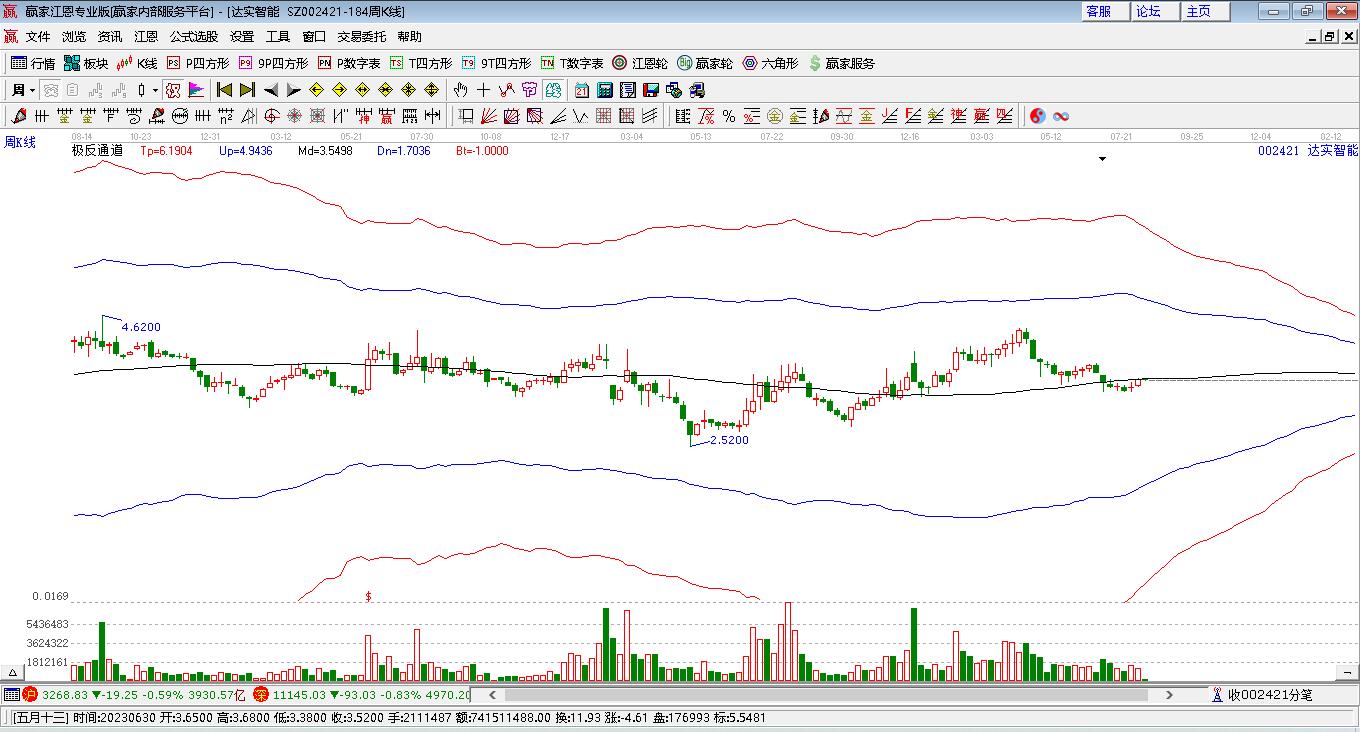This screenshot has width=1360, height=732.
Task: Toggle the T数字表 number table view
Action: [572, 63]
